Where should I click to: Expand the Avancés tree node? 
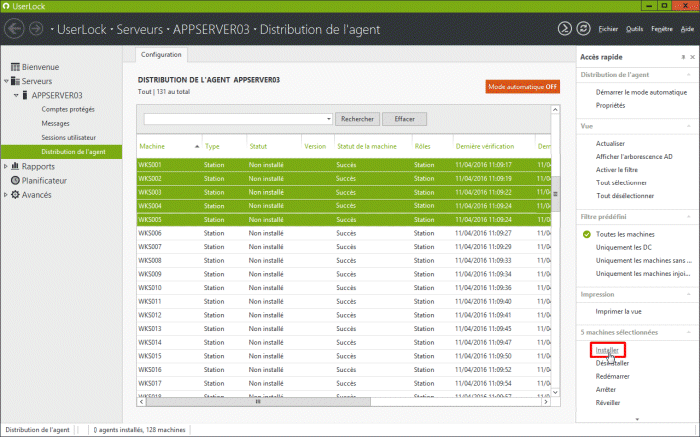pos(6,195)
